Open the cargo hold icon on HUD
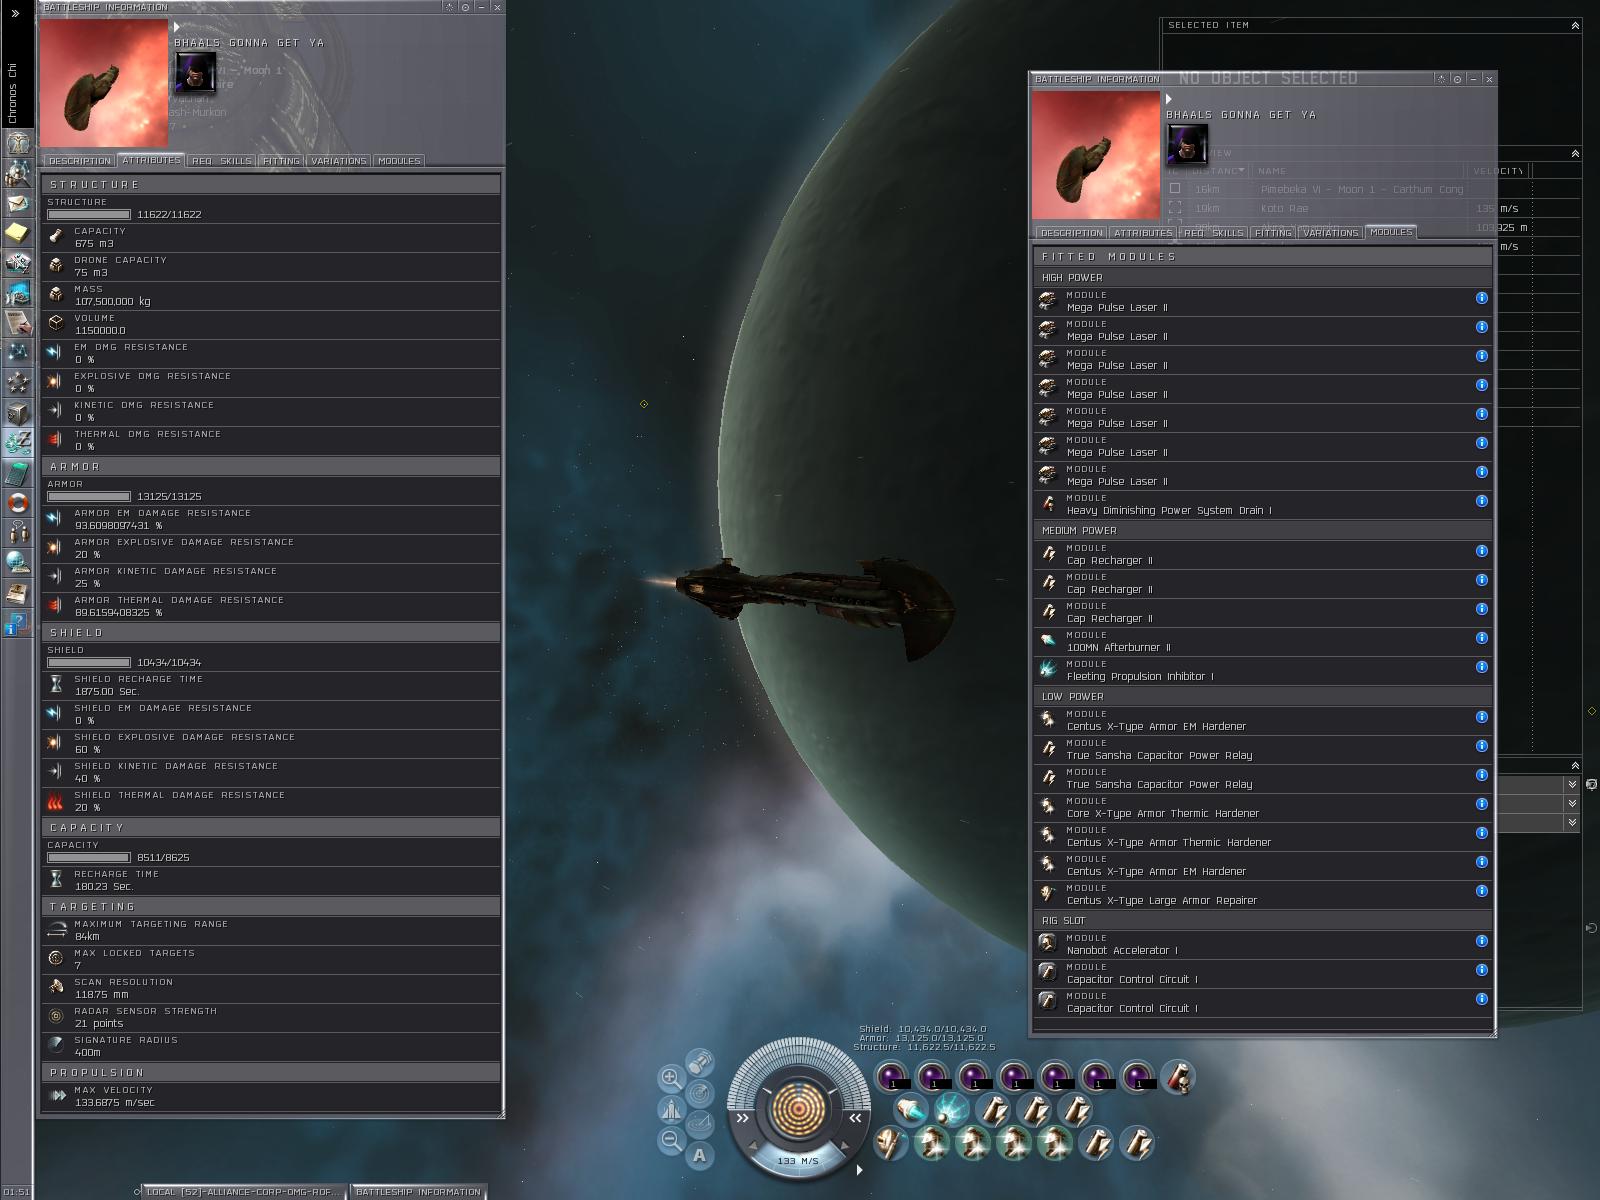The image size is (1600, 1200). pyautogui.click(x=699, y=1061)
